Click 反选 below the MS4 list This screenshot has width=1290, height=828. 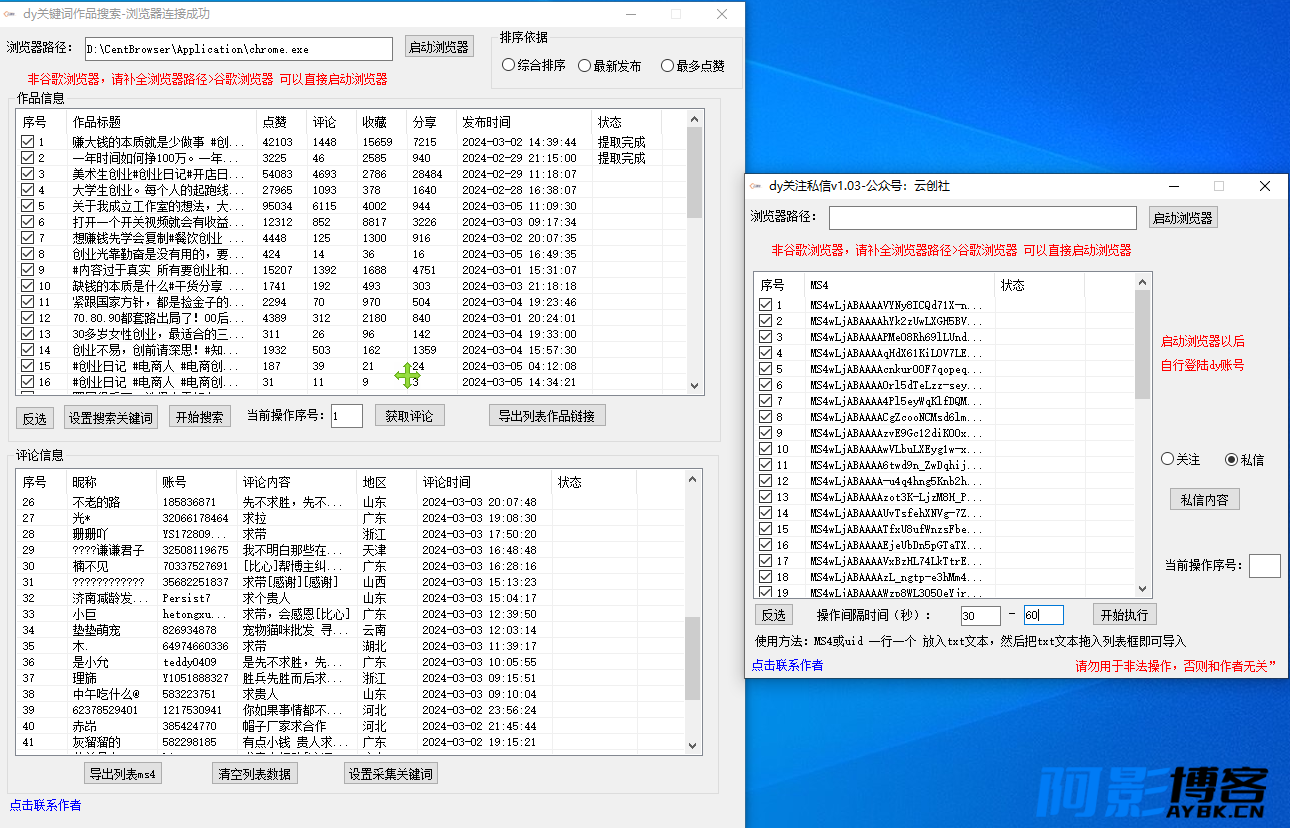coord(773,614)
